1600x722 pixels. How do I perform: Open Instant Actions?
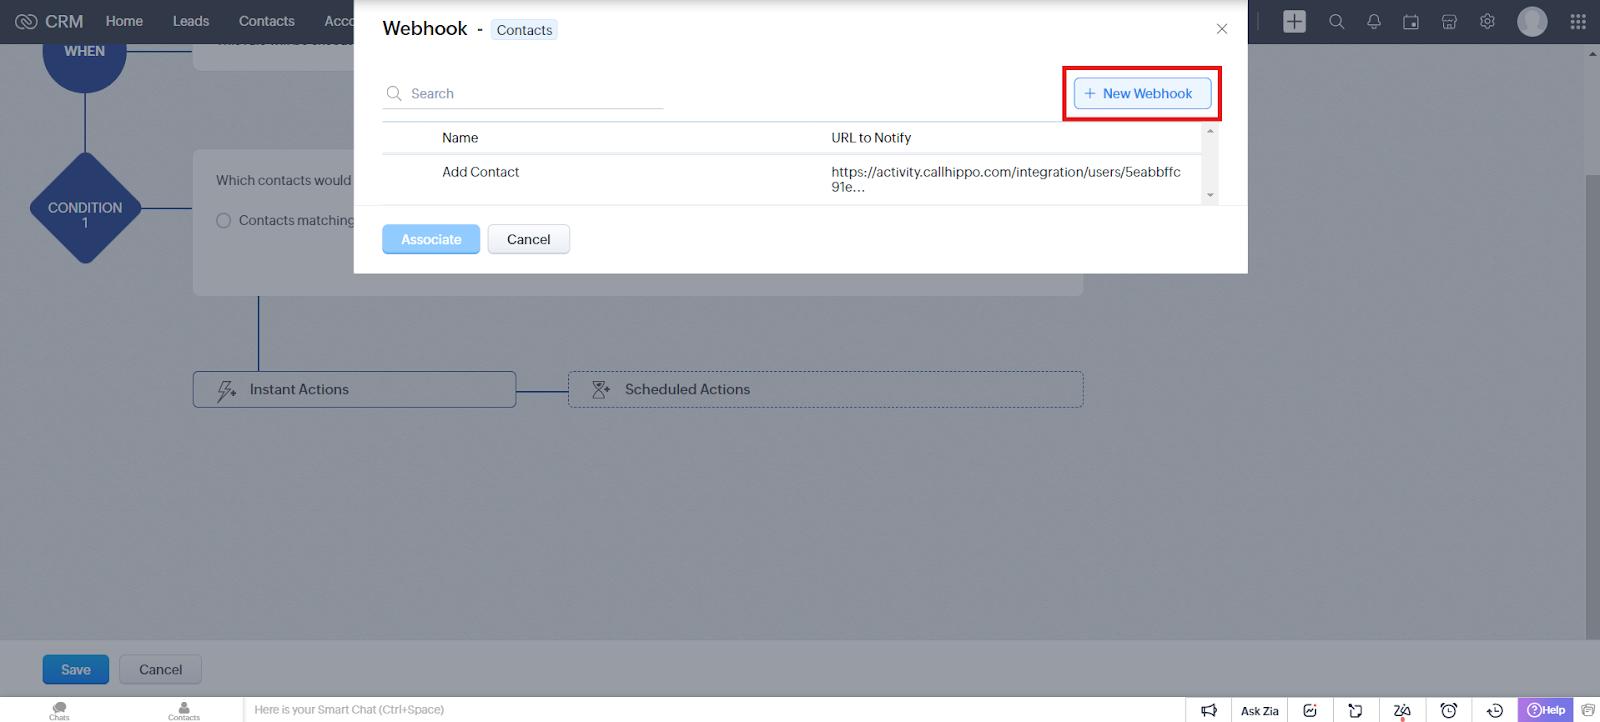354,389
